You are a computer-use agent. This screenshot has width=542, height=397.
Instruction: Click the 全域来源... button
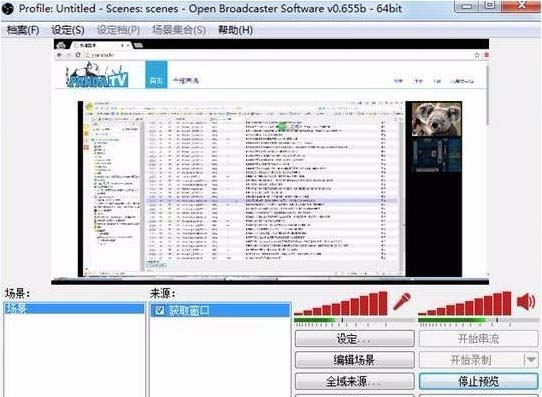click(355, 381)
